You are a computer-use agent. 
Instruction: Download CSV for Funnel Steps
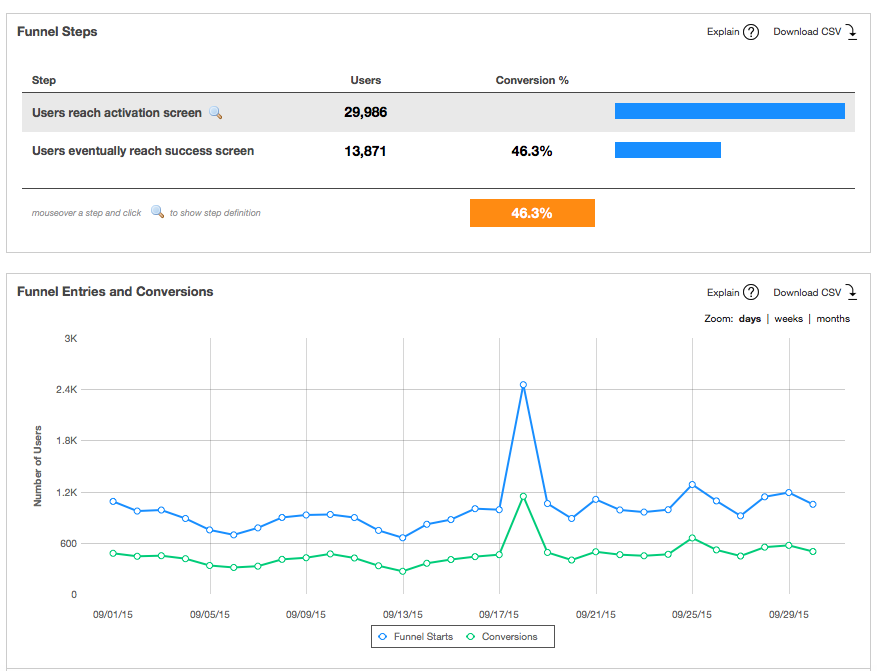coord(807,32)
